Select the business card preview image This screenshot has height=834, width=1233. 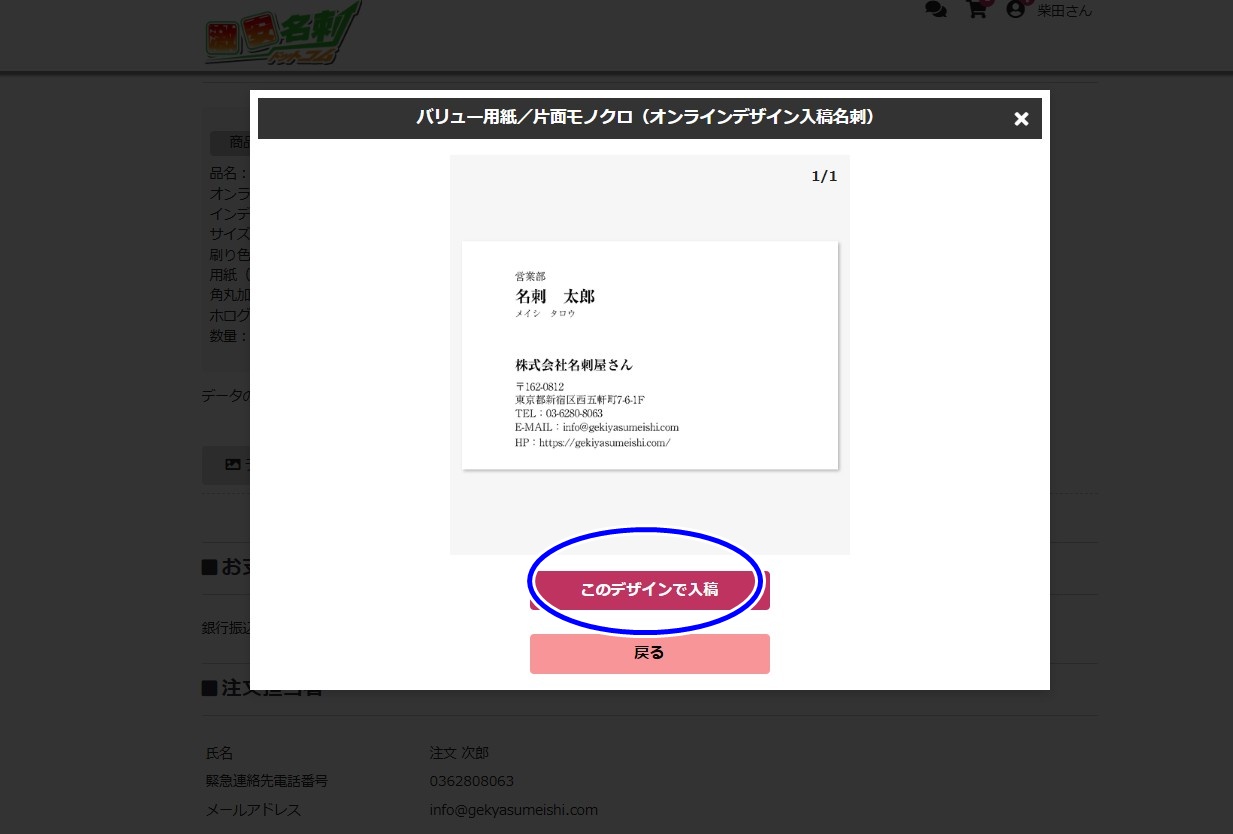point(650,355)
